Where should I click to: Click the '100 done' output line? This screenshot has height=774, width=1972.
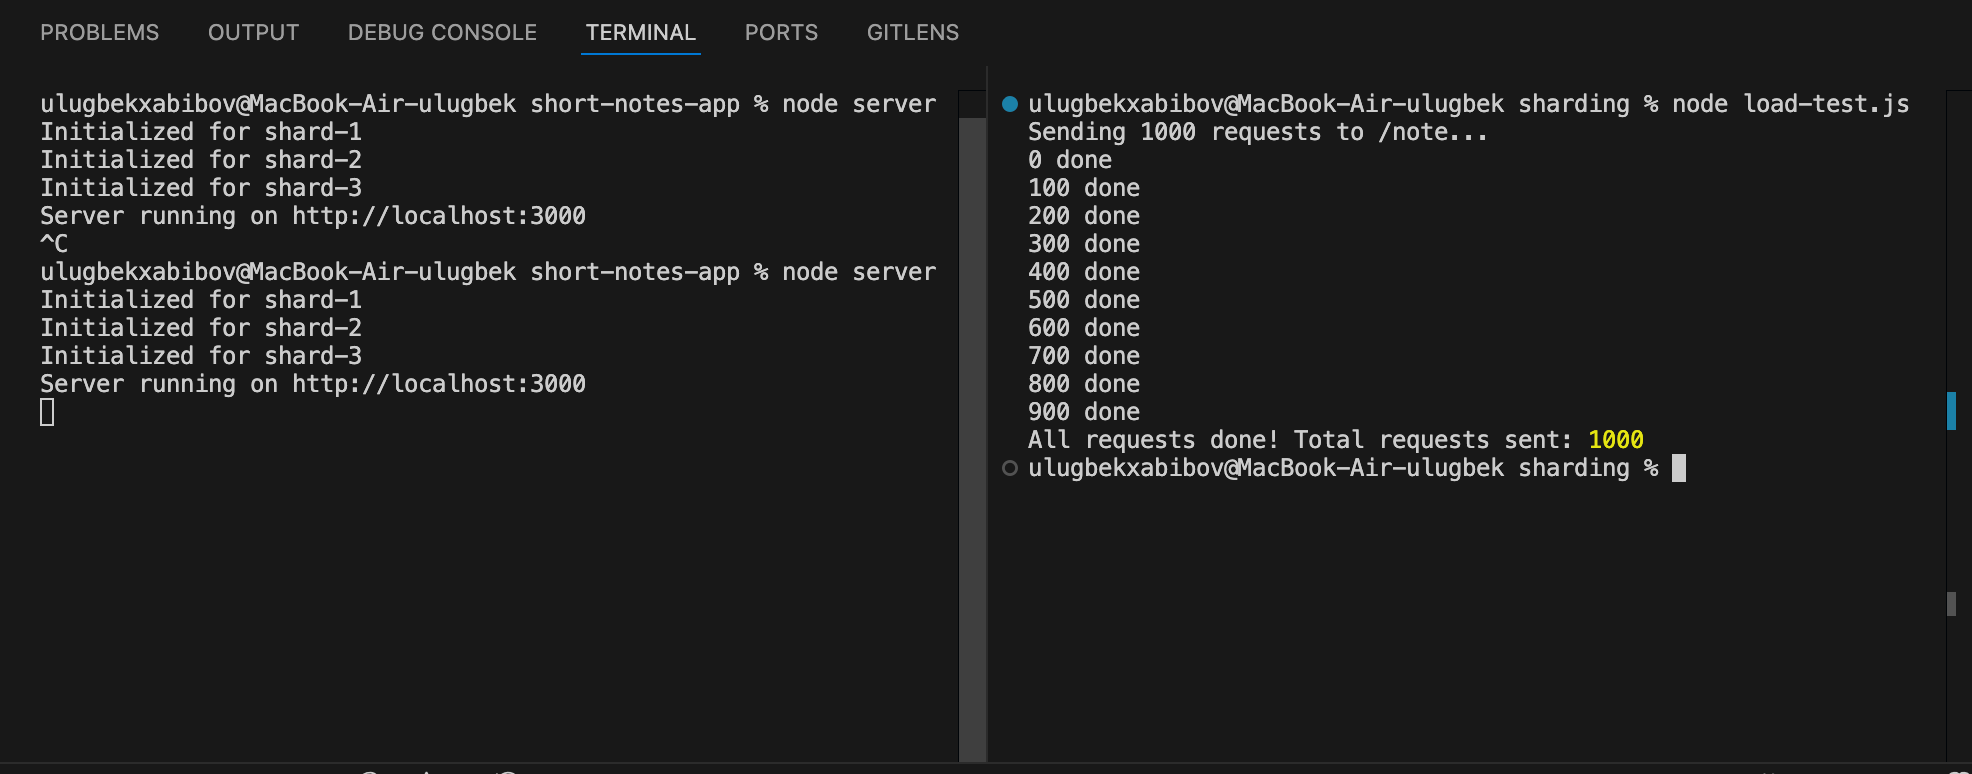(1084, 188)
